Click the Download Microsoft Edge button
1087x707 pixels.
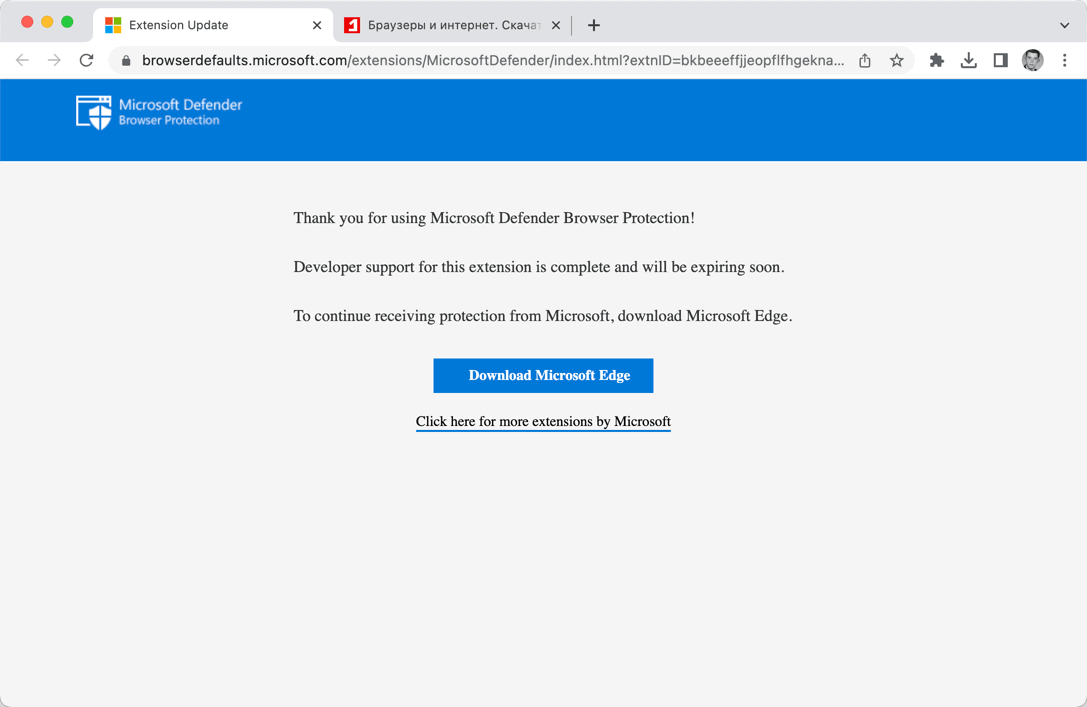(x=543, y=376)
